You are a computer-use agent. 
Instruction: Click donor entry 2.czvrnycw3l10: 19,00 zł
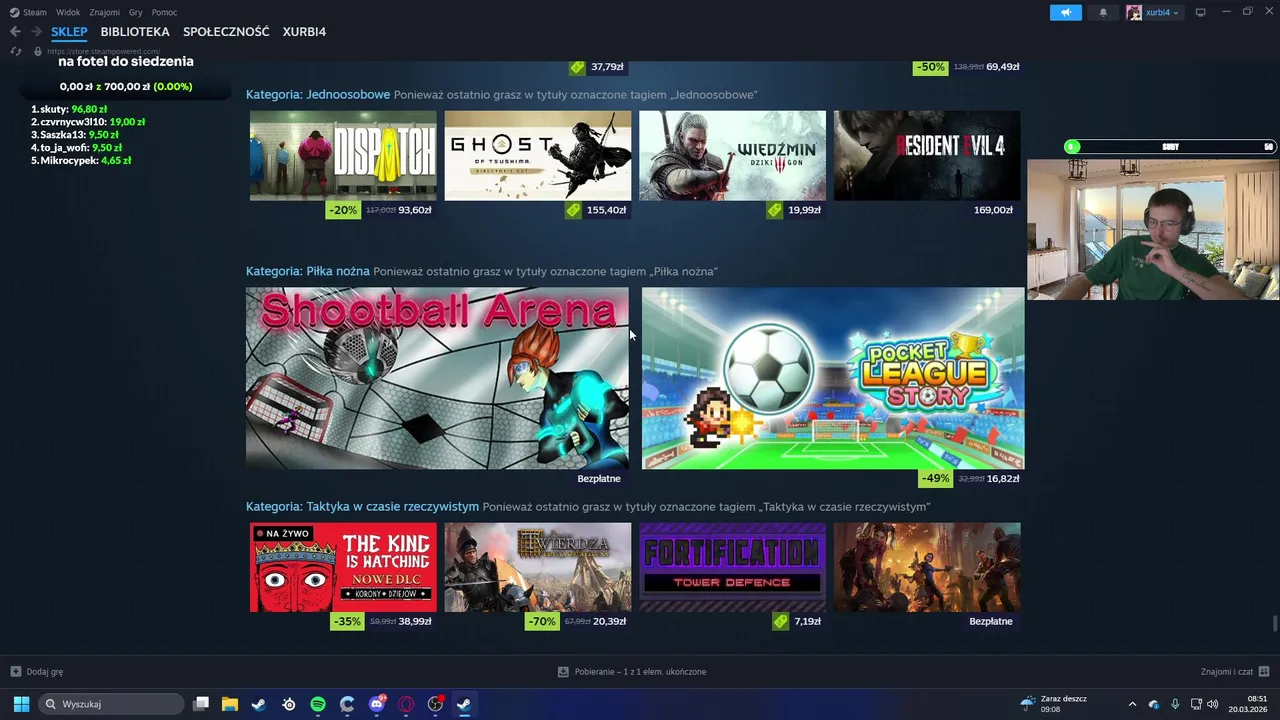click(x=88, y=122)
